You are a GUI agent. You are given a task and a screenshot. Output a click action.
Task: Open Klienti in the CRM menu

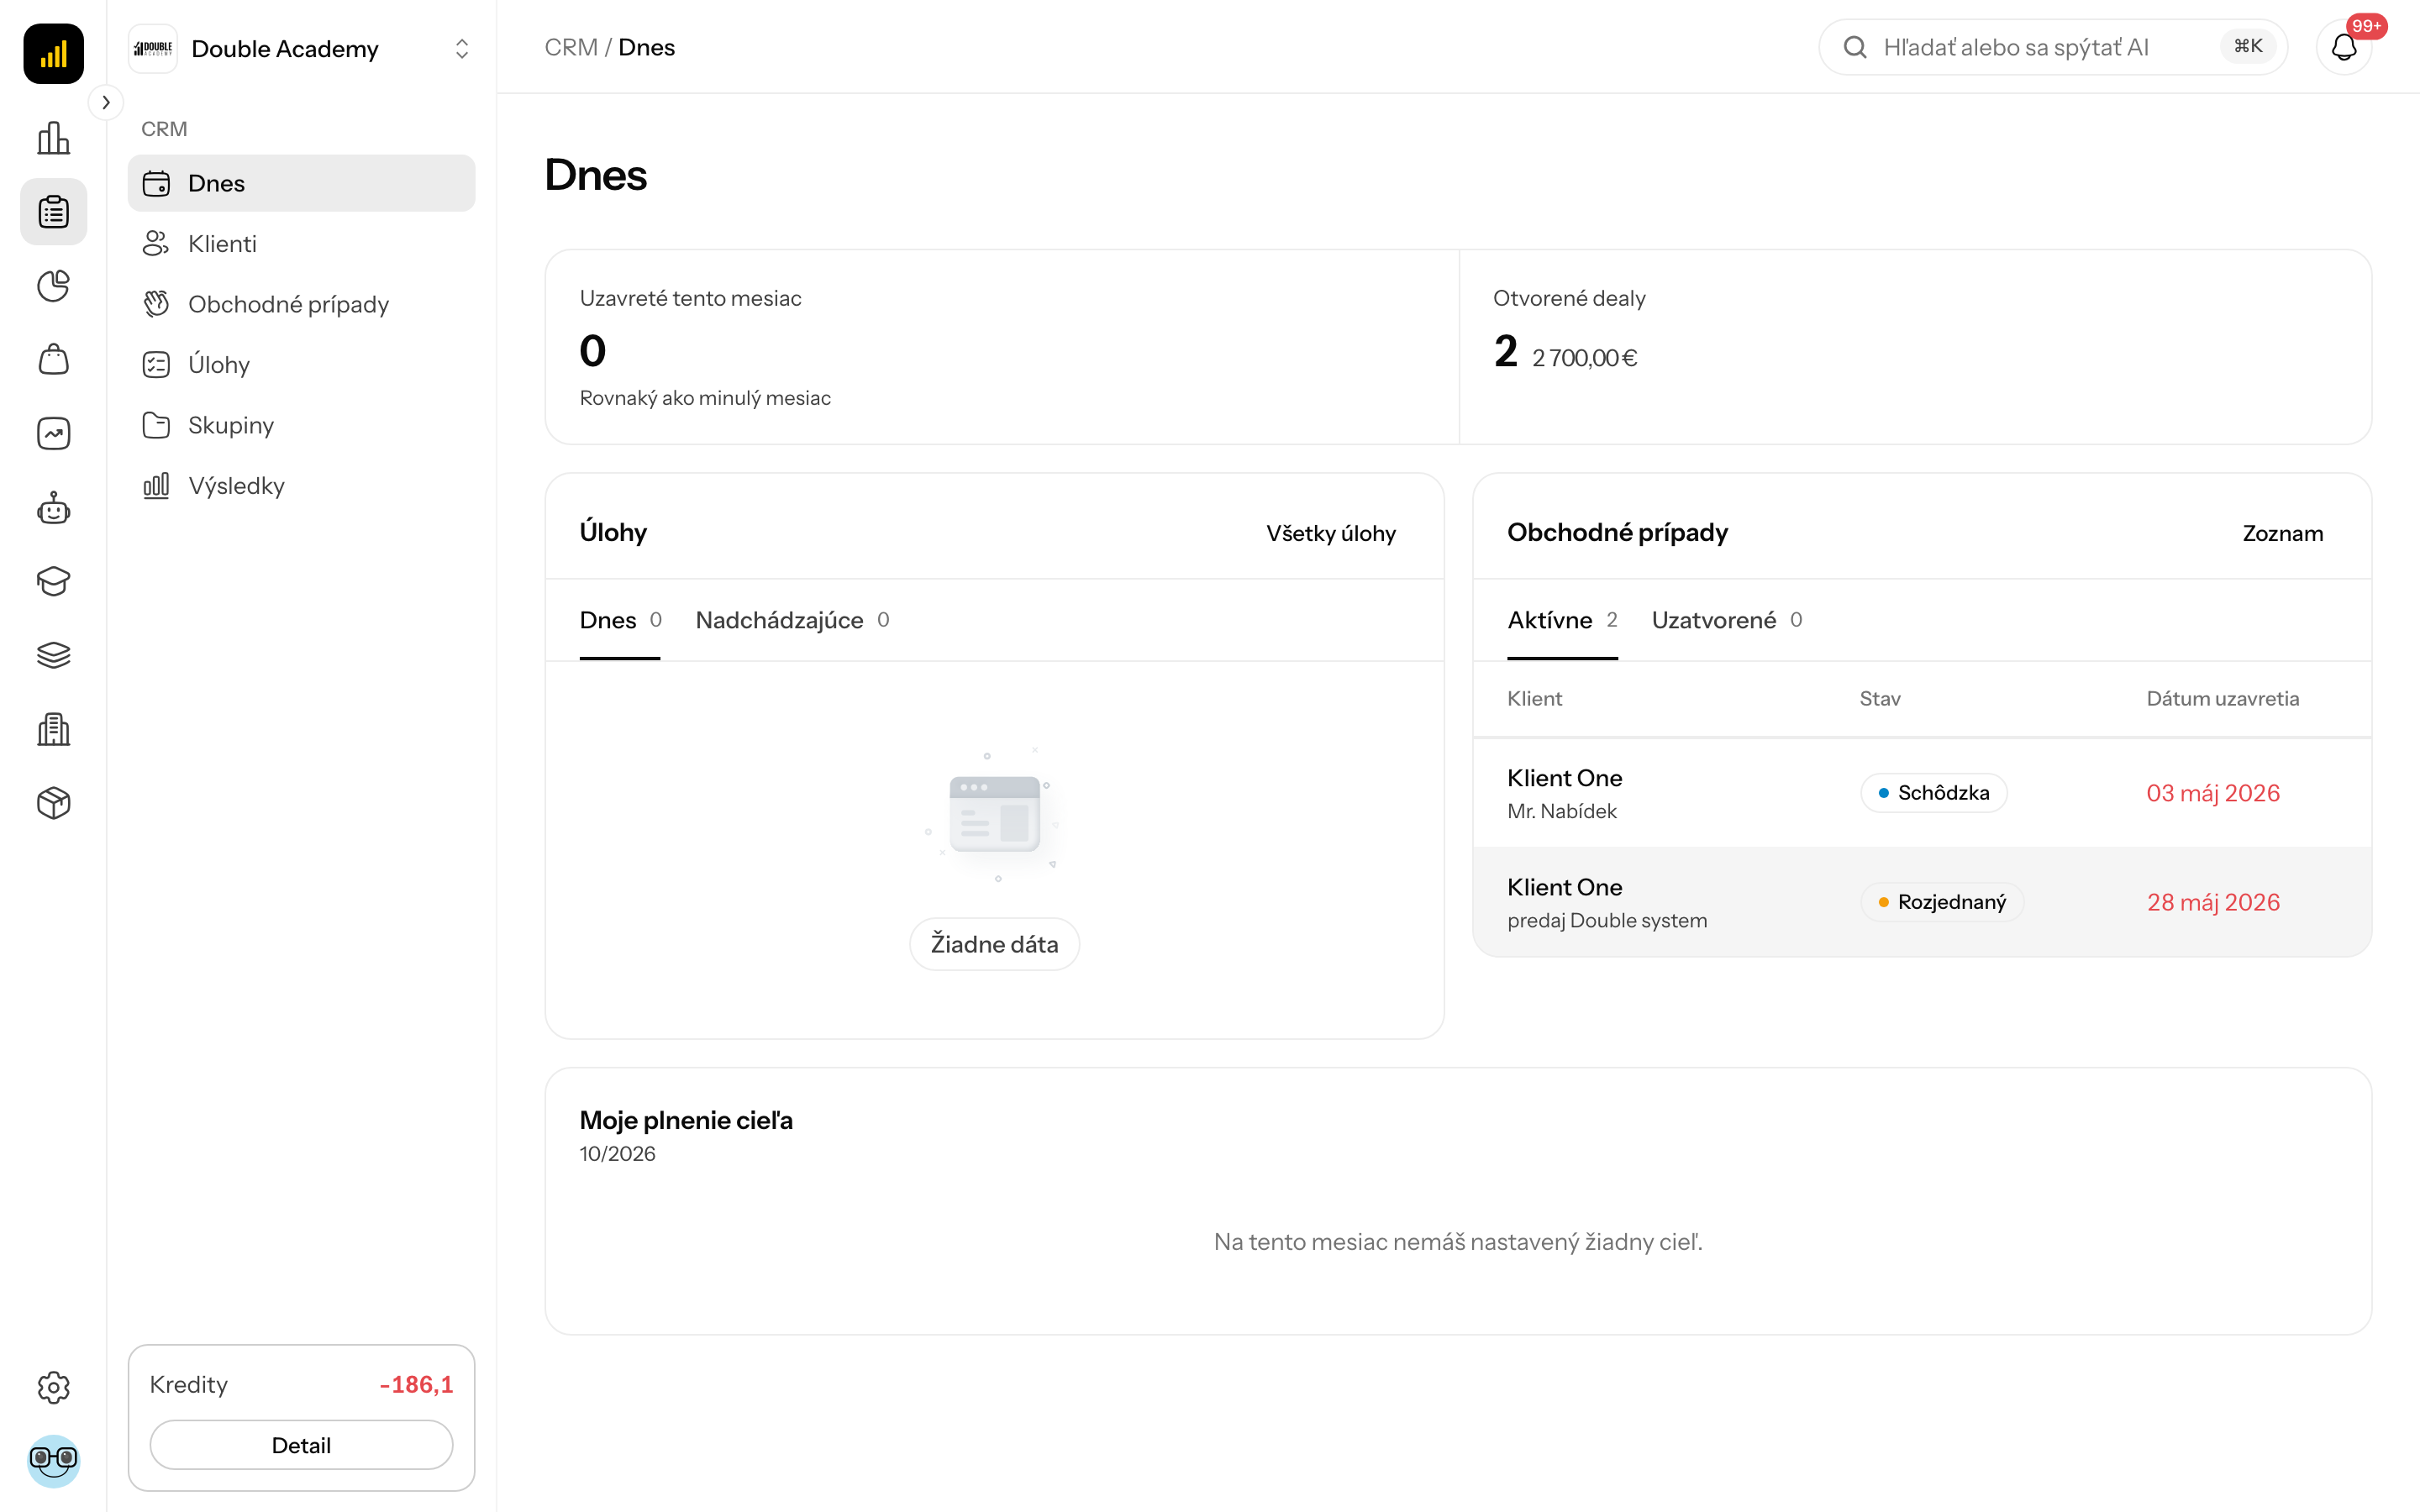click(x=301, y=244)
